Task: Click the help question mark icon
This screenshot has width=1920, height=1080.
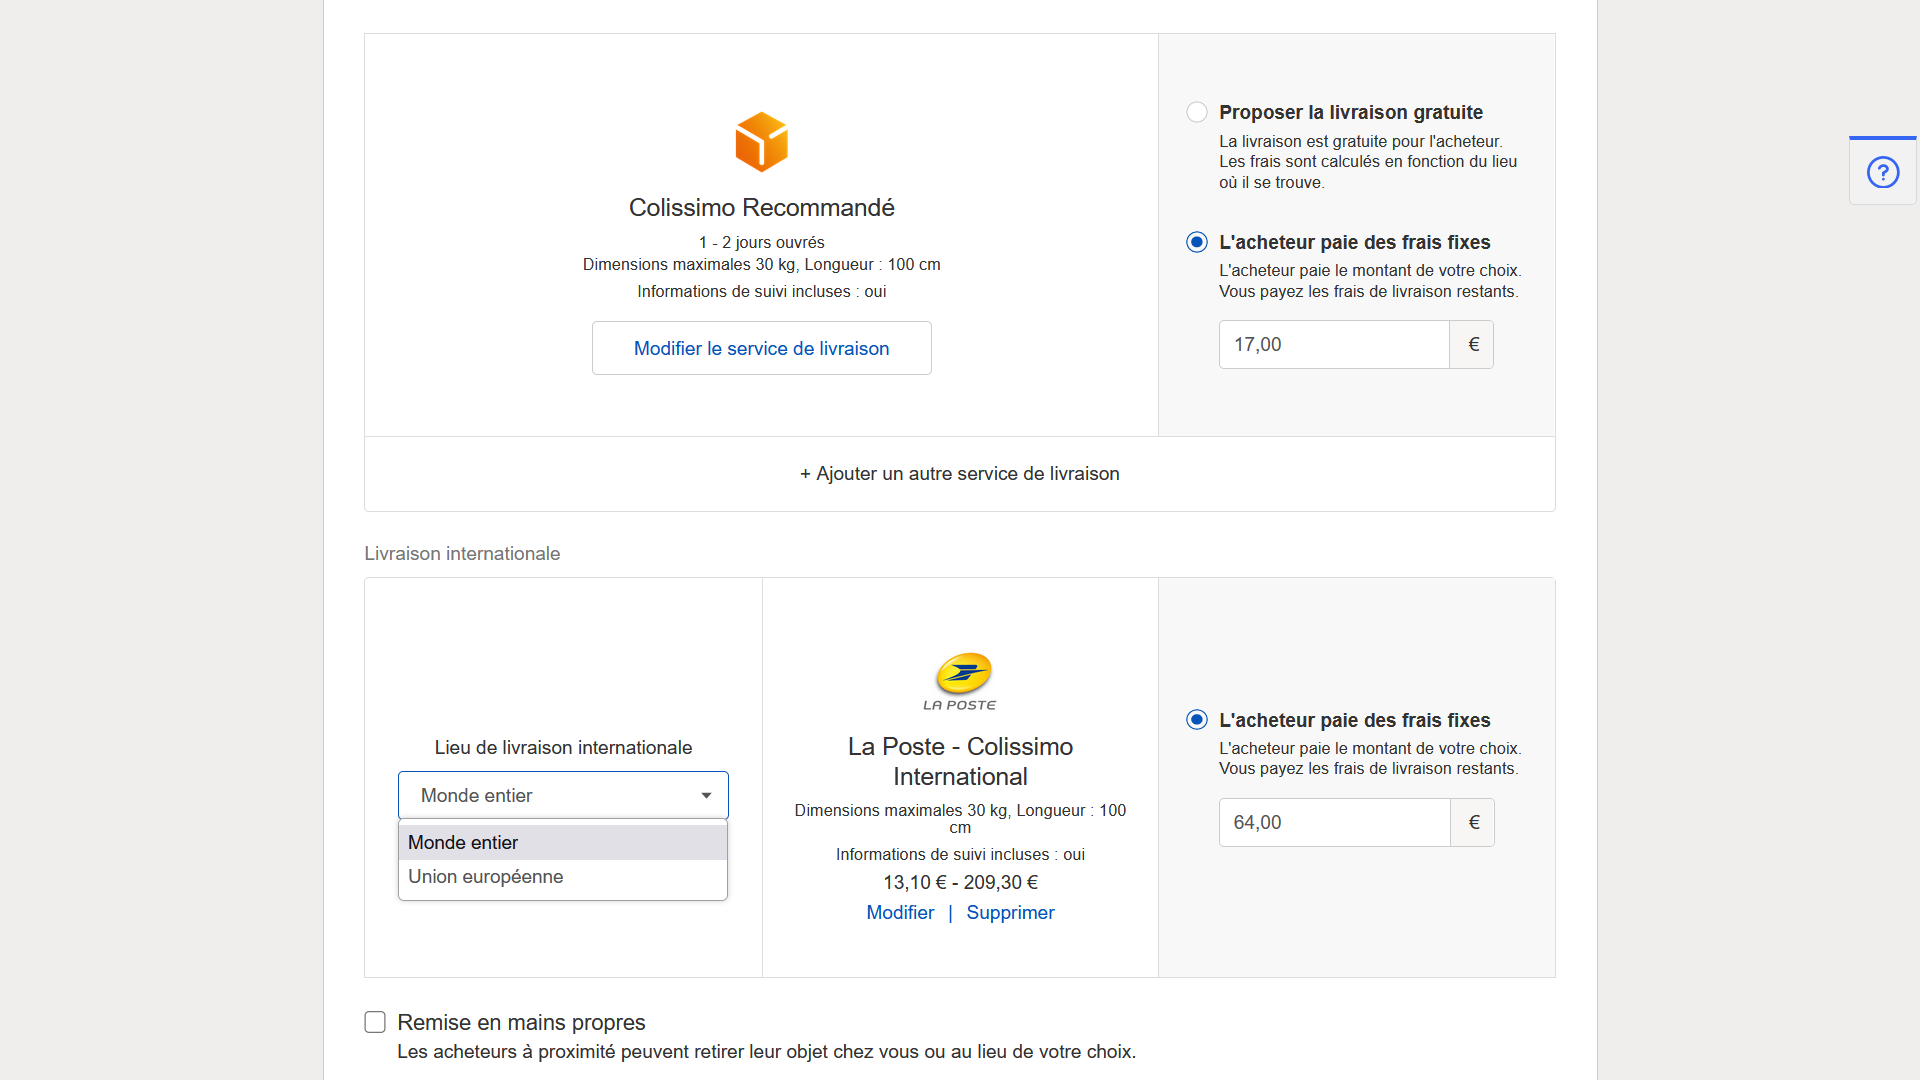Action: coord(1882,172)
